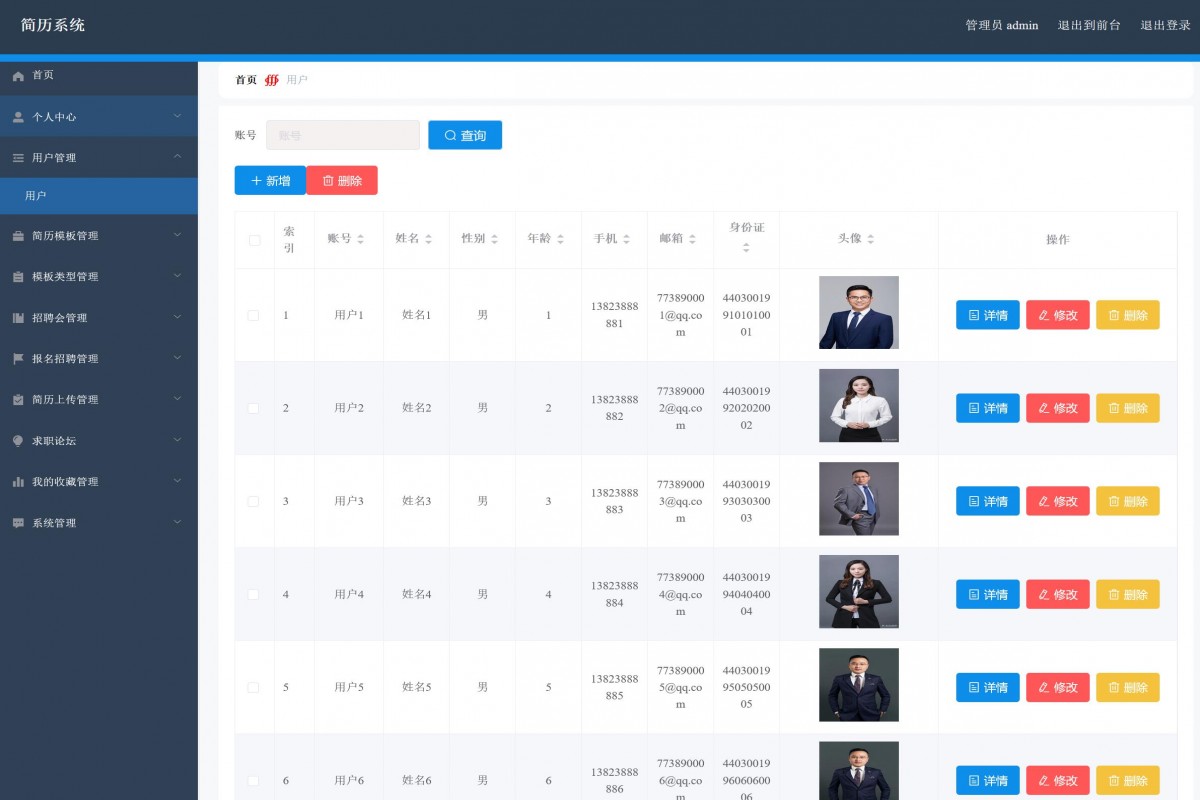Expand the 模板类型管理 menu chevron
1200x800 pixels.
(x=178, y=276)
